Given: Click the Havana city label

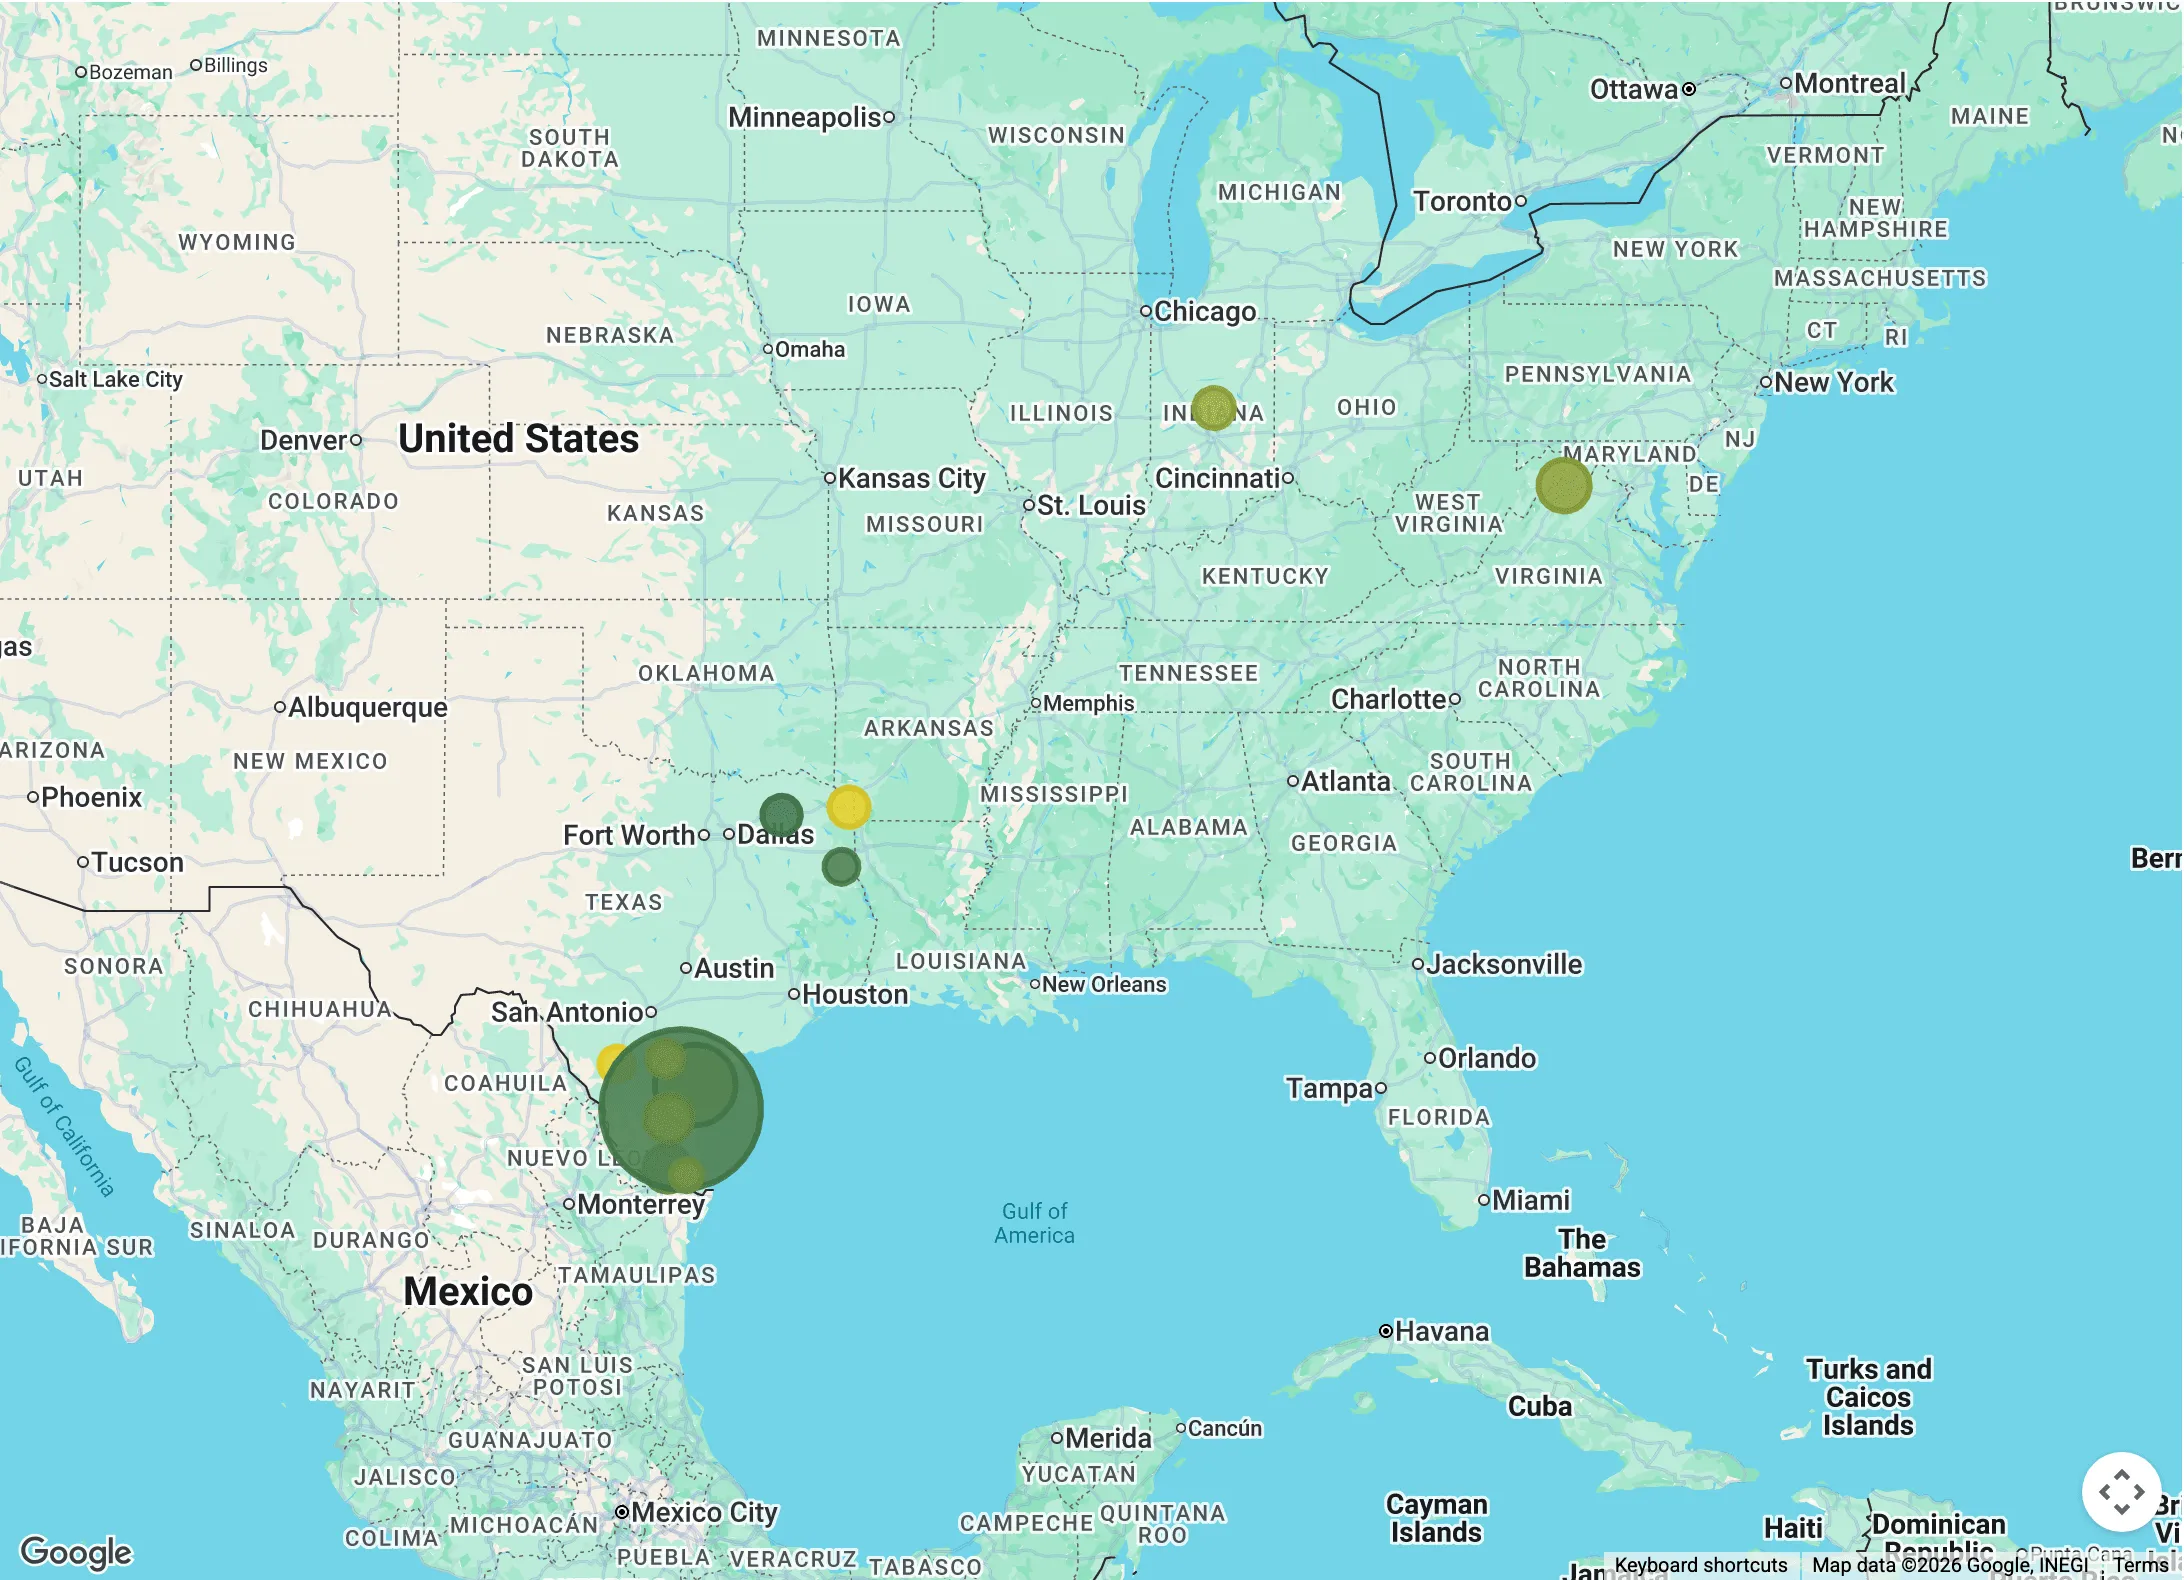Looking at the screenshot, I should (1442, 1331).
